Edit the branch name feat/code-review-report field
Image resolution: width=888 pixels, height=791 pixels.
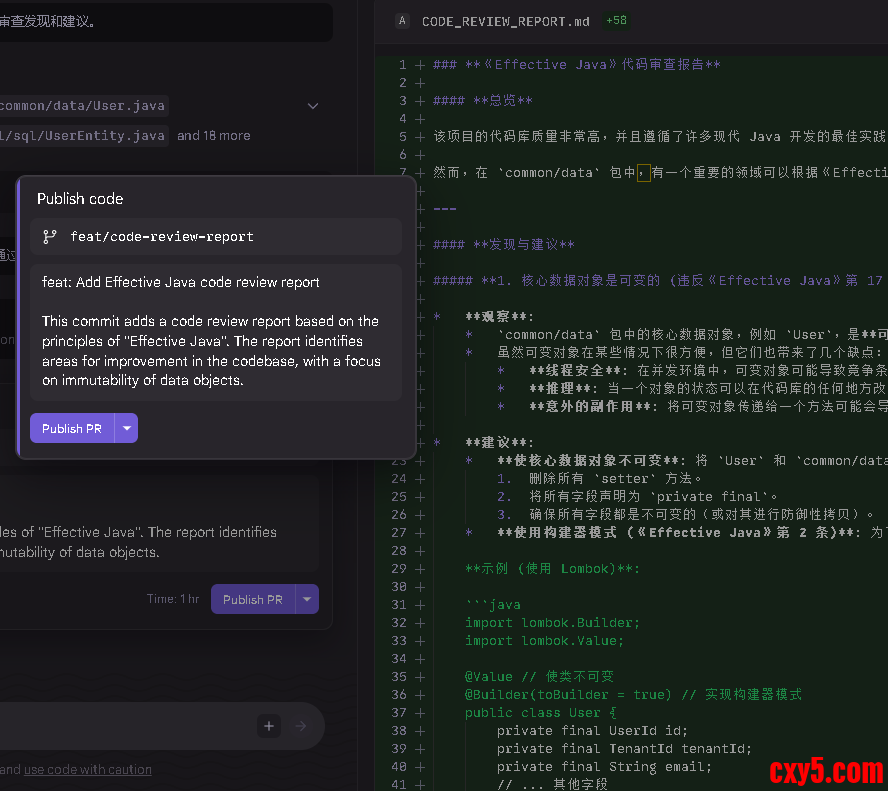coord(216,237)
